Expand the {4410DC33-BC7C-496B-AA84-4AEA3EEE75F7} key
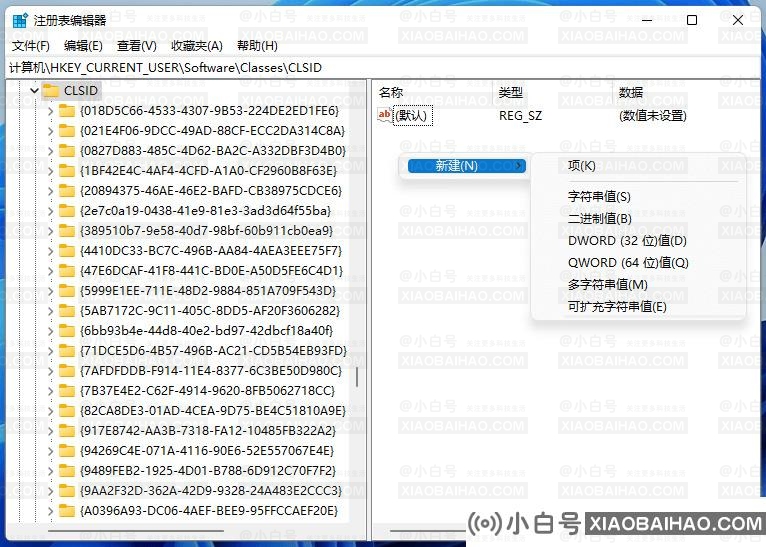The height and width of the screenshot is (547, 766). click(x=50, y=252)
